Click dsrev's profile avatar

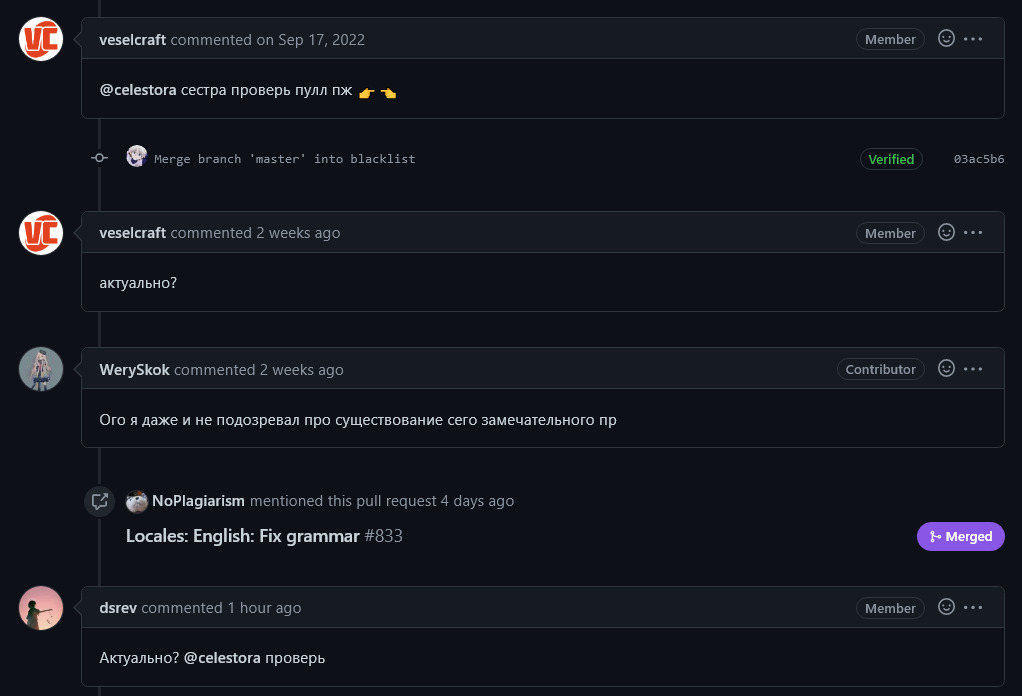click(41, 608)
